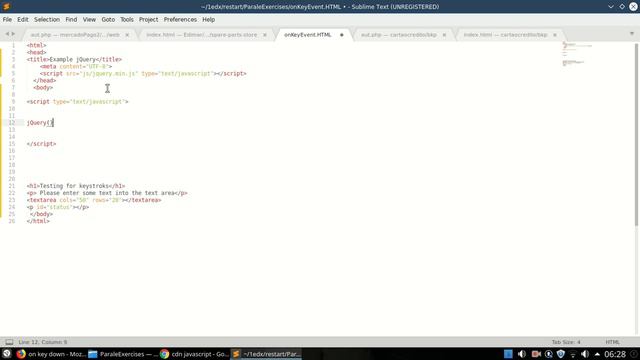The width and height of the screenshot is (640, 360).
Task: Open the Tab Size: 4 selector
Action: (566, 342)
